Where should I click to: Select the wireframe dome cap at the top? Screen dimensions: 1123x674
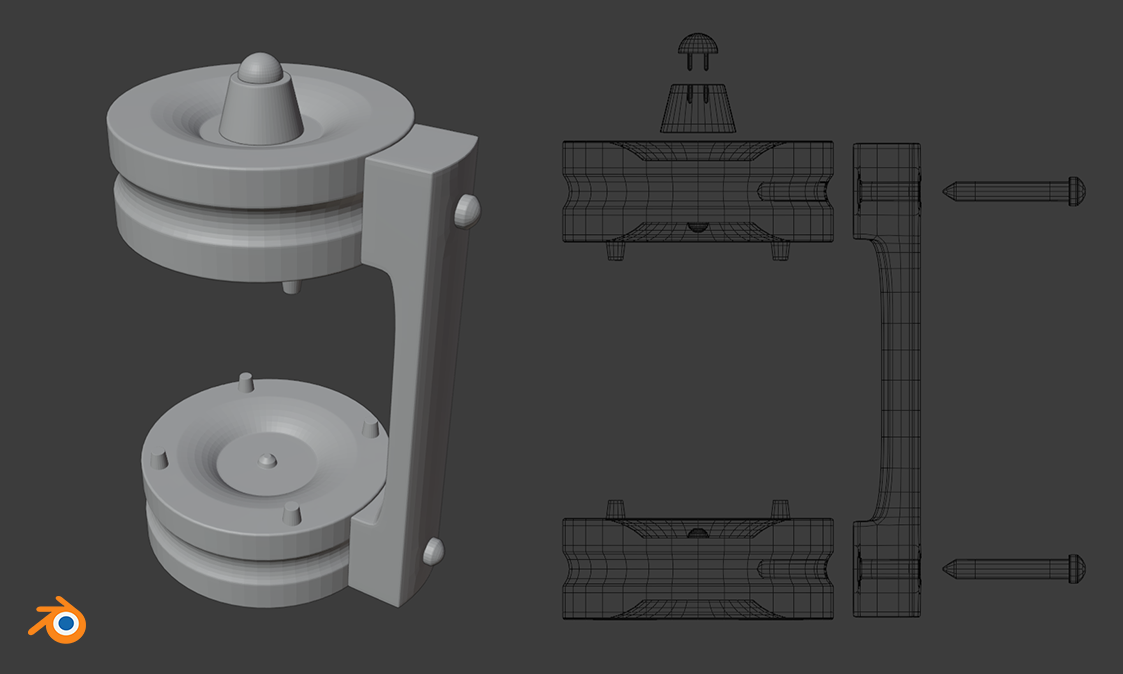[x=698, y=44]
